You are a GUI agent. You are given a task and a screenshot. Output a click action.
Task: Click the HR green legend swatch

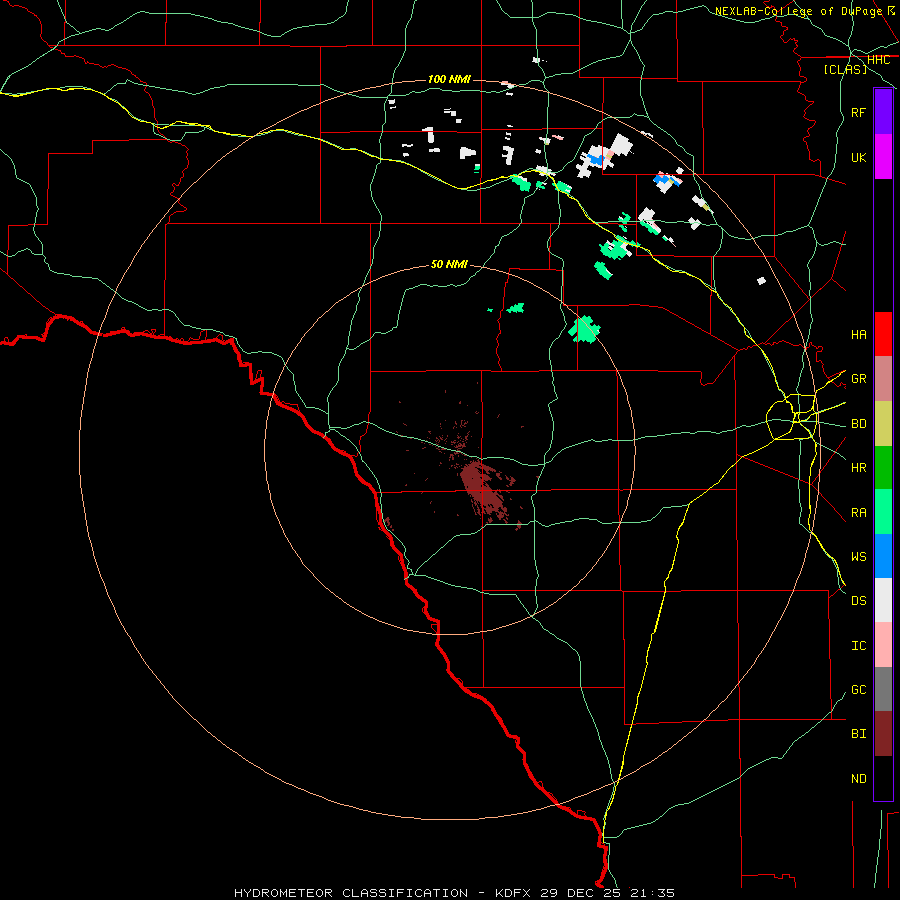883,468
